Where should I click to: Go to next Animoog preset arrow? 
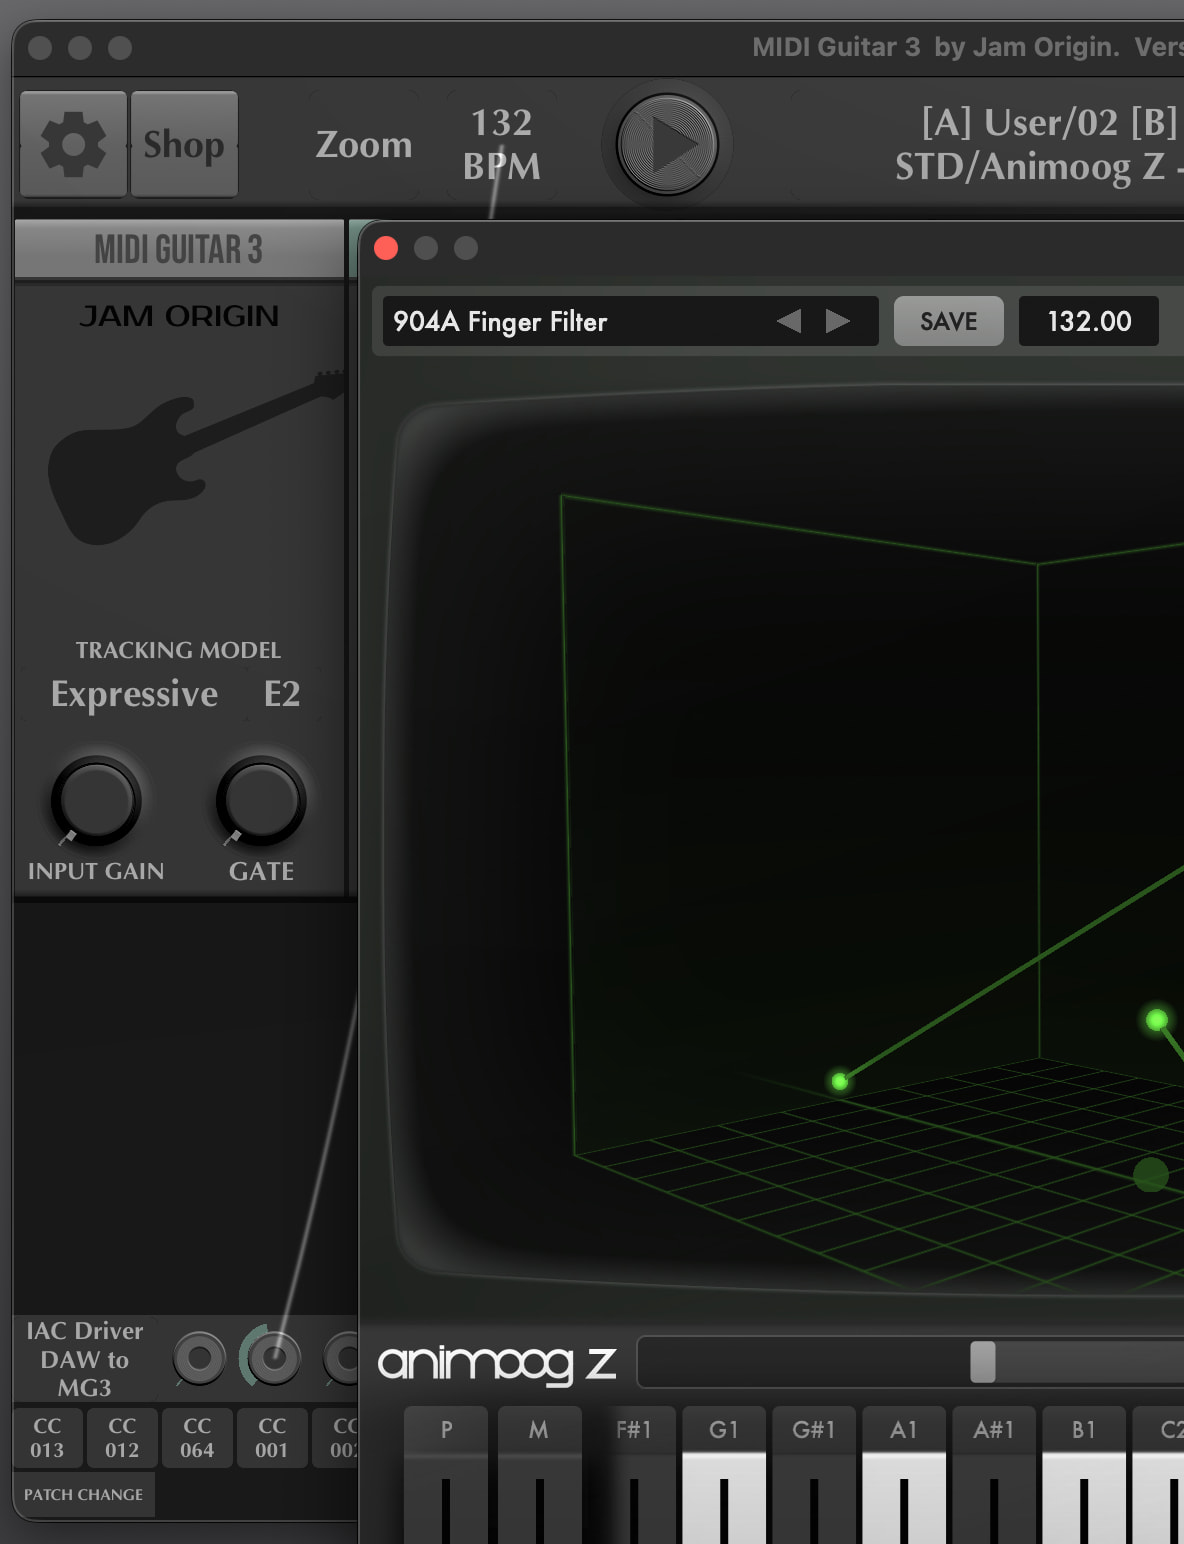click(838, 321)
